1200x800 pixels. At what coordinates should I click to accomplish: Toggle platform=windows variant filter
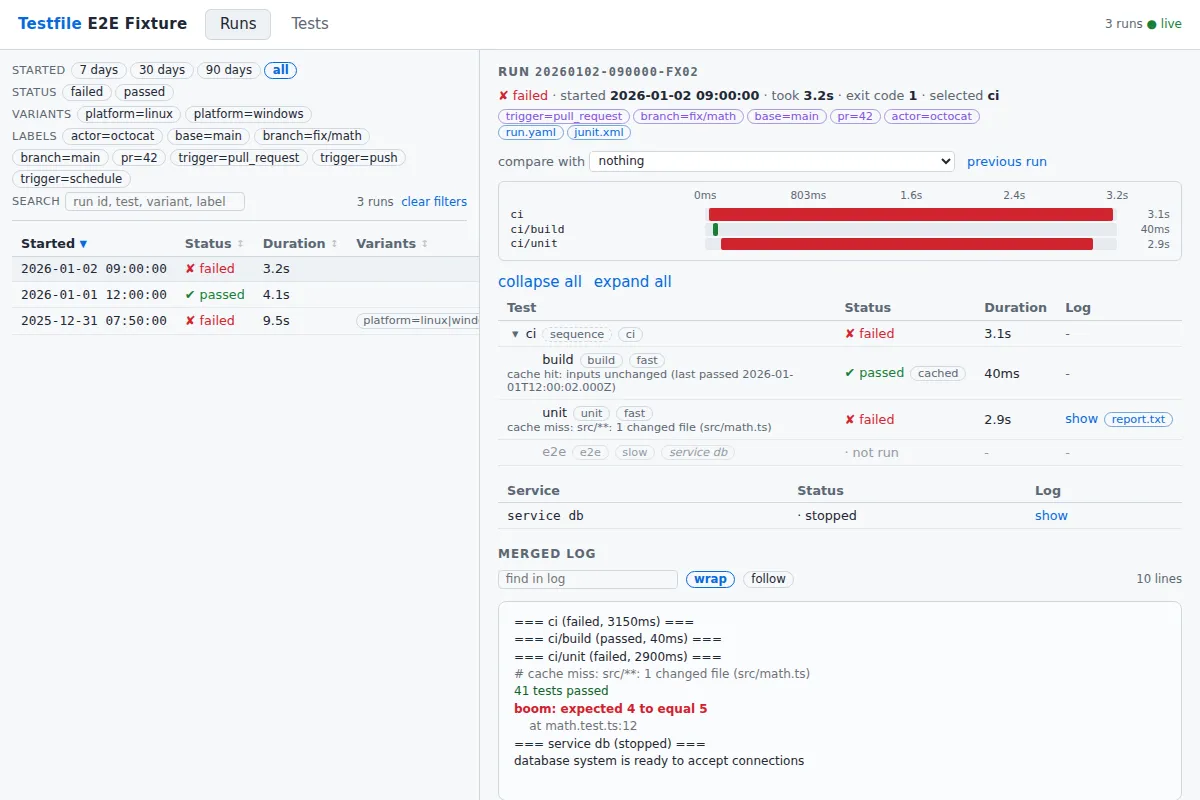(249, 114)
